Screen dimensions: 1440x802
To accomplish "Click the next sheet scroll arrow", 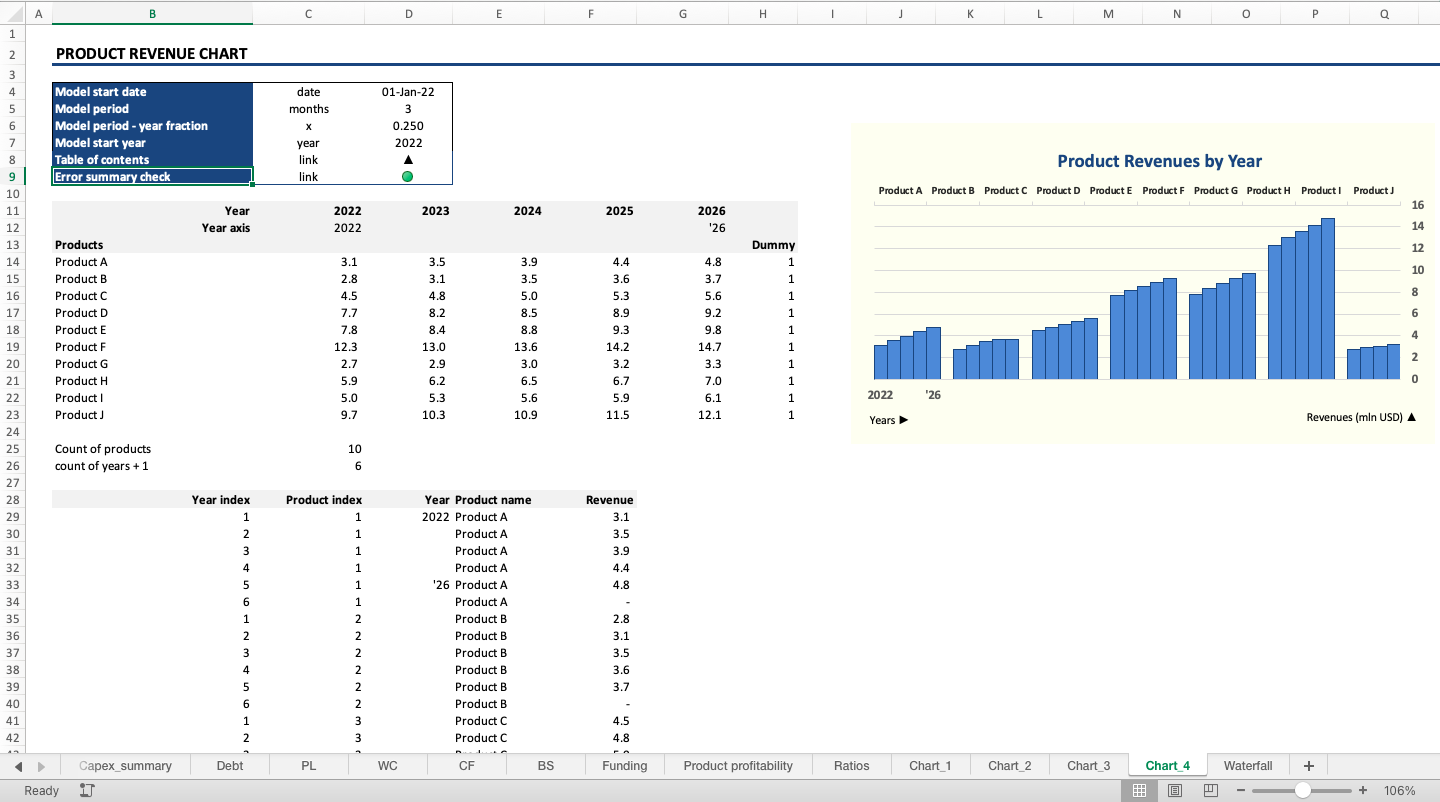I will pyautogui.click(x=41, y=766).
